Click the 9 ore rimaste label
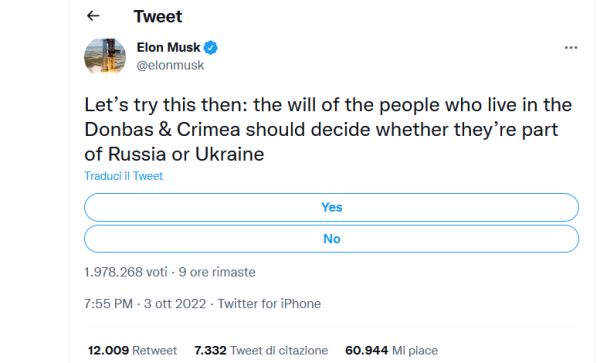Screen dimensions: 600x363 (217, 272)
